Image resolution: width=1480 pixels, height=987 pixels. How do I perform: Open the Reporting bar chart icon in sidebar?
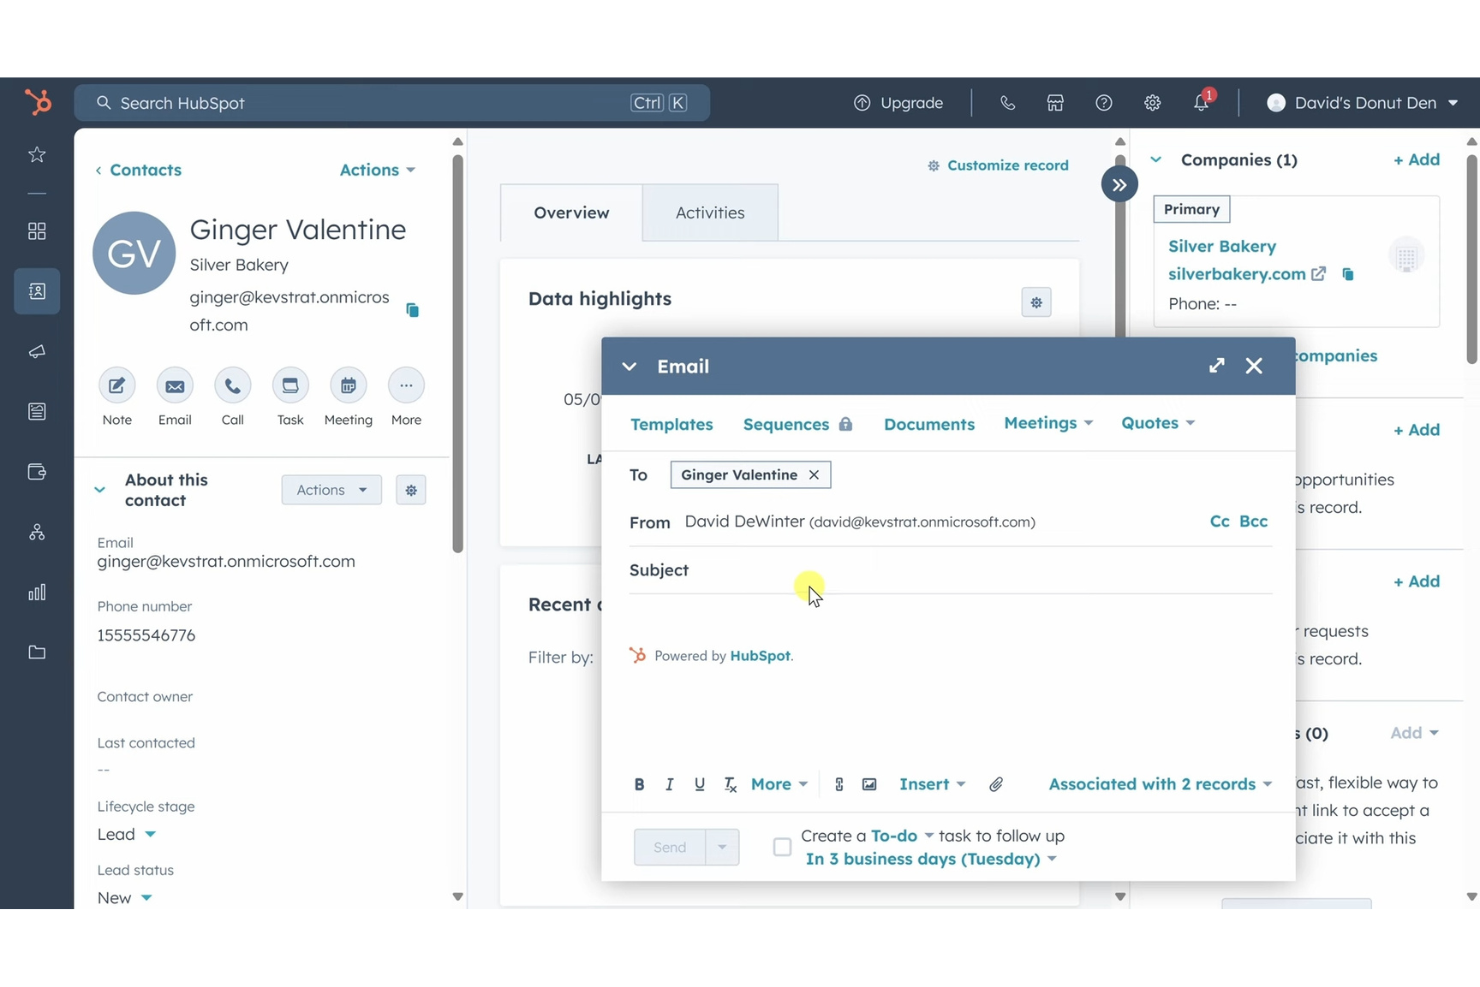click(x=36, y=591)
